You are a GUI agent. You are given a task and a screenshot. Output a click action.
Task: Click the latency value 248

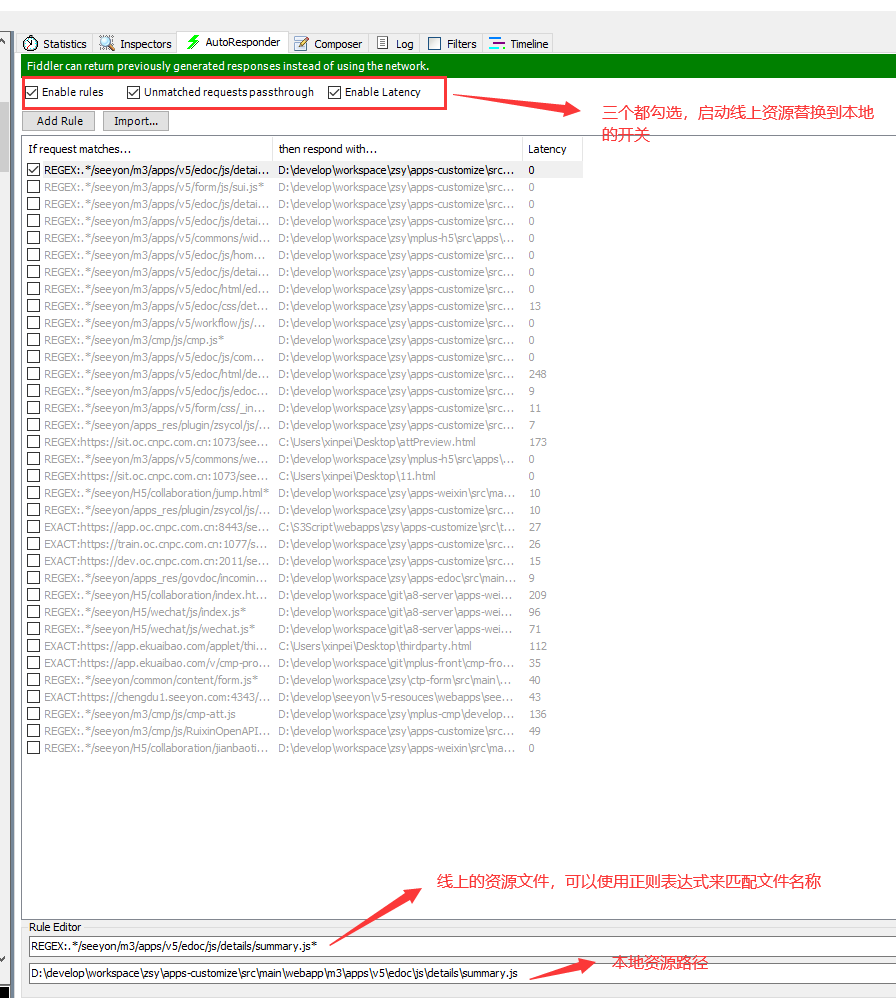538,374
